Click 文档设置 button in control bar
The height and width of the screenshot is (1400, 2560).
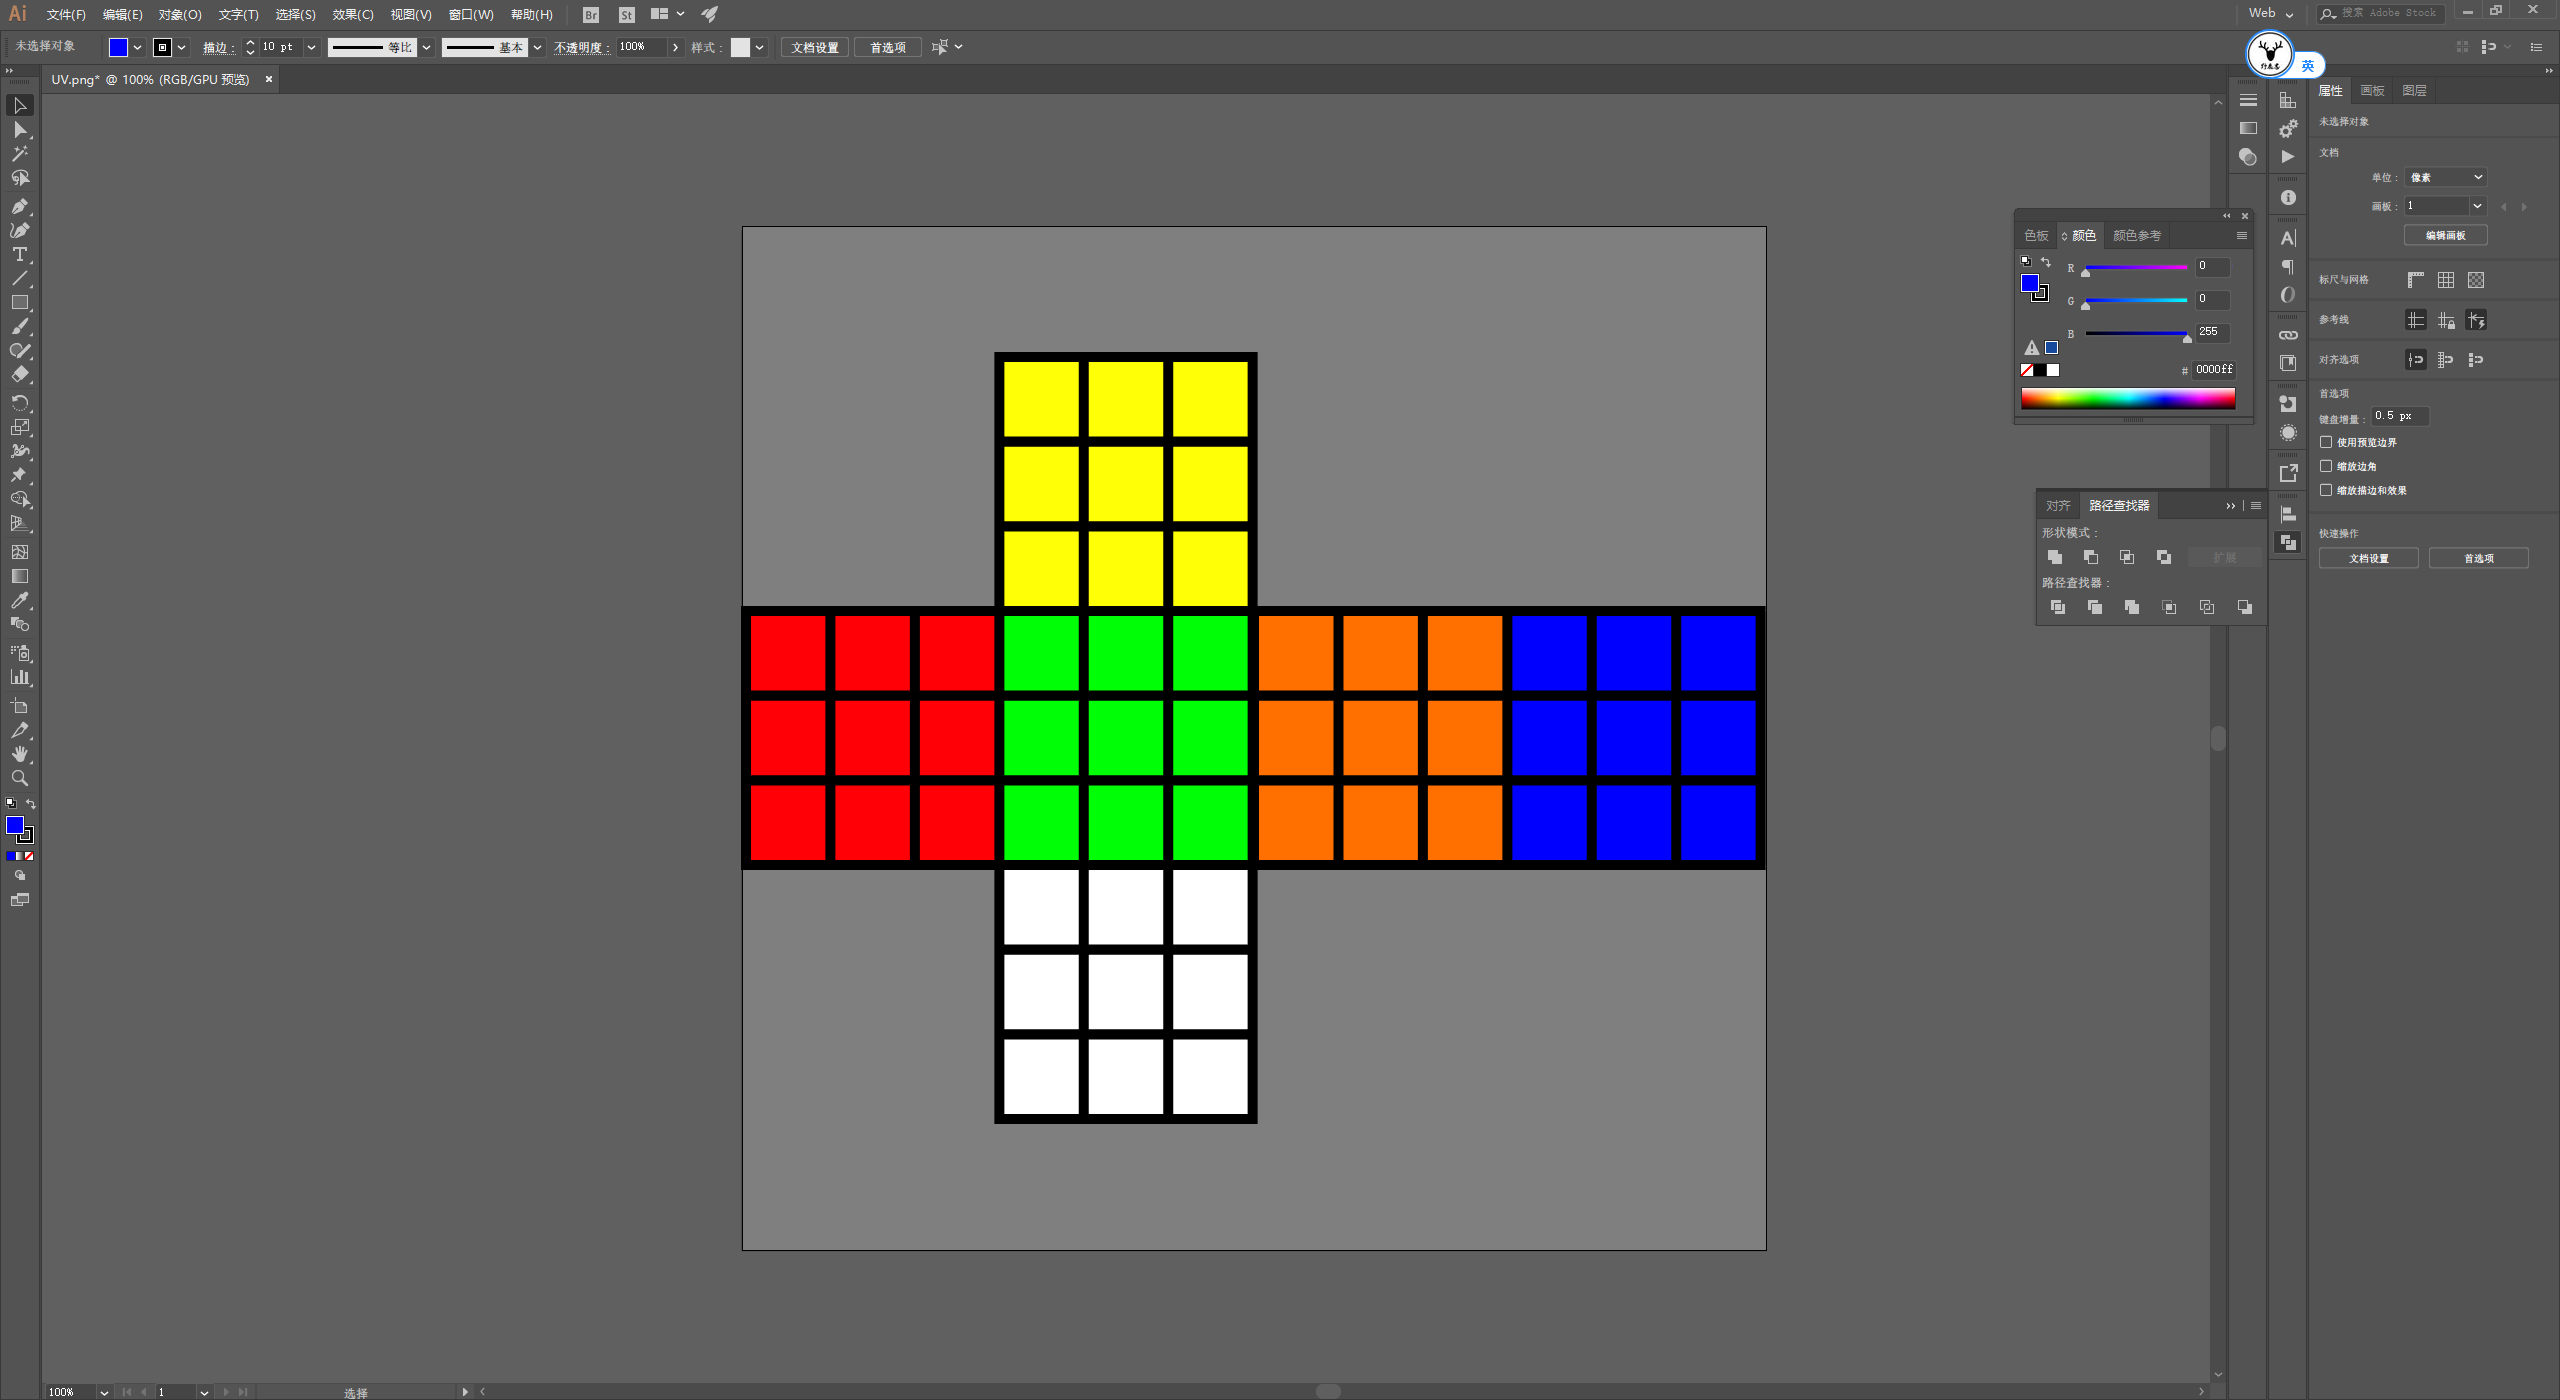point(814,47)
